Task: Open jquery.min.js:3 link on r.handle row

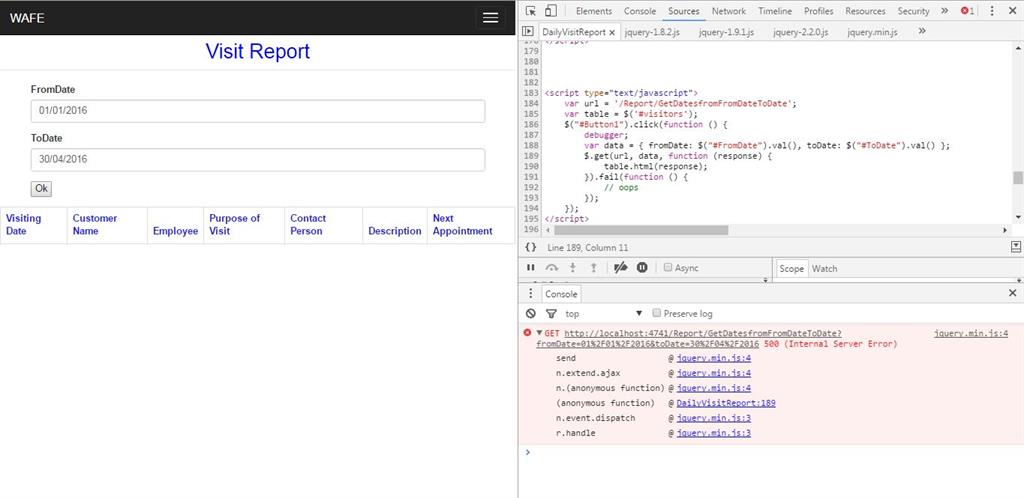Action: pos(713,433)
